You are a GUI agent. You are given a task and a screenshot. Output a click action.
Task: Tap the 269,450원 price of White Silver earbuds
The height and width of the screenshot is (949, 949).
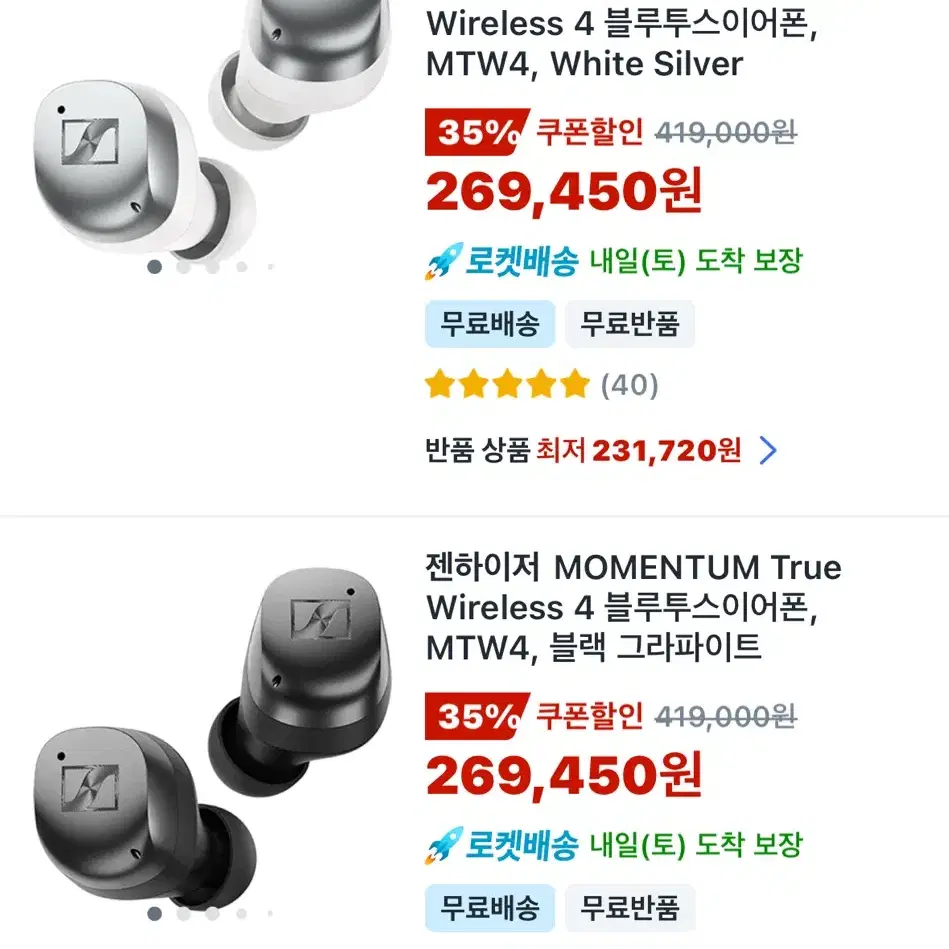[x=564, y=191]
